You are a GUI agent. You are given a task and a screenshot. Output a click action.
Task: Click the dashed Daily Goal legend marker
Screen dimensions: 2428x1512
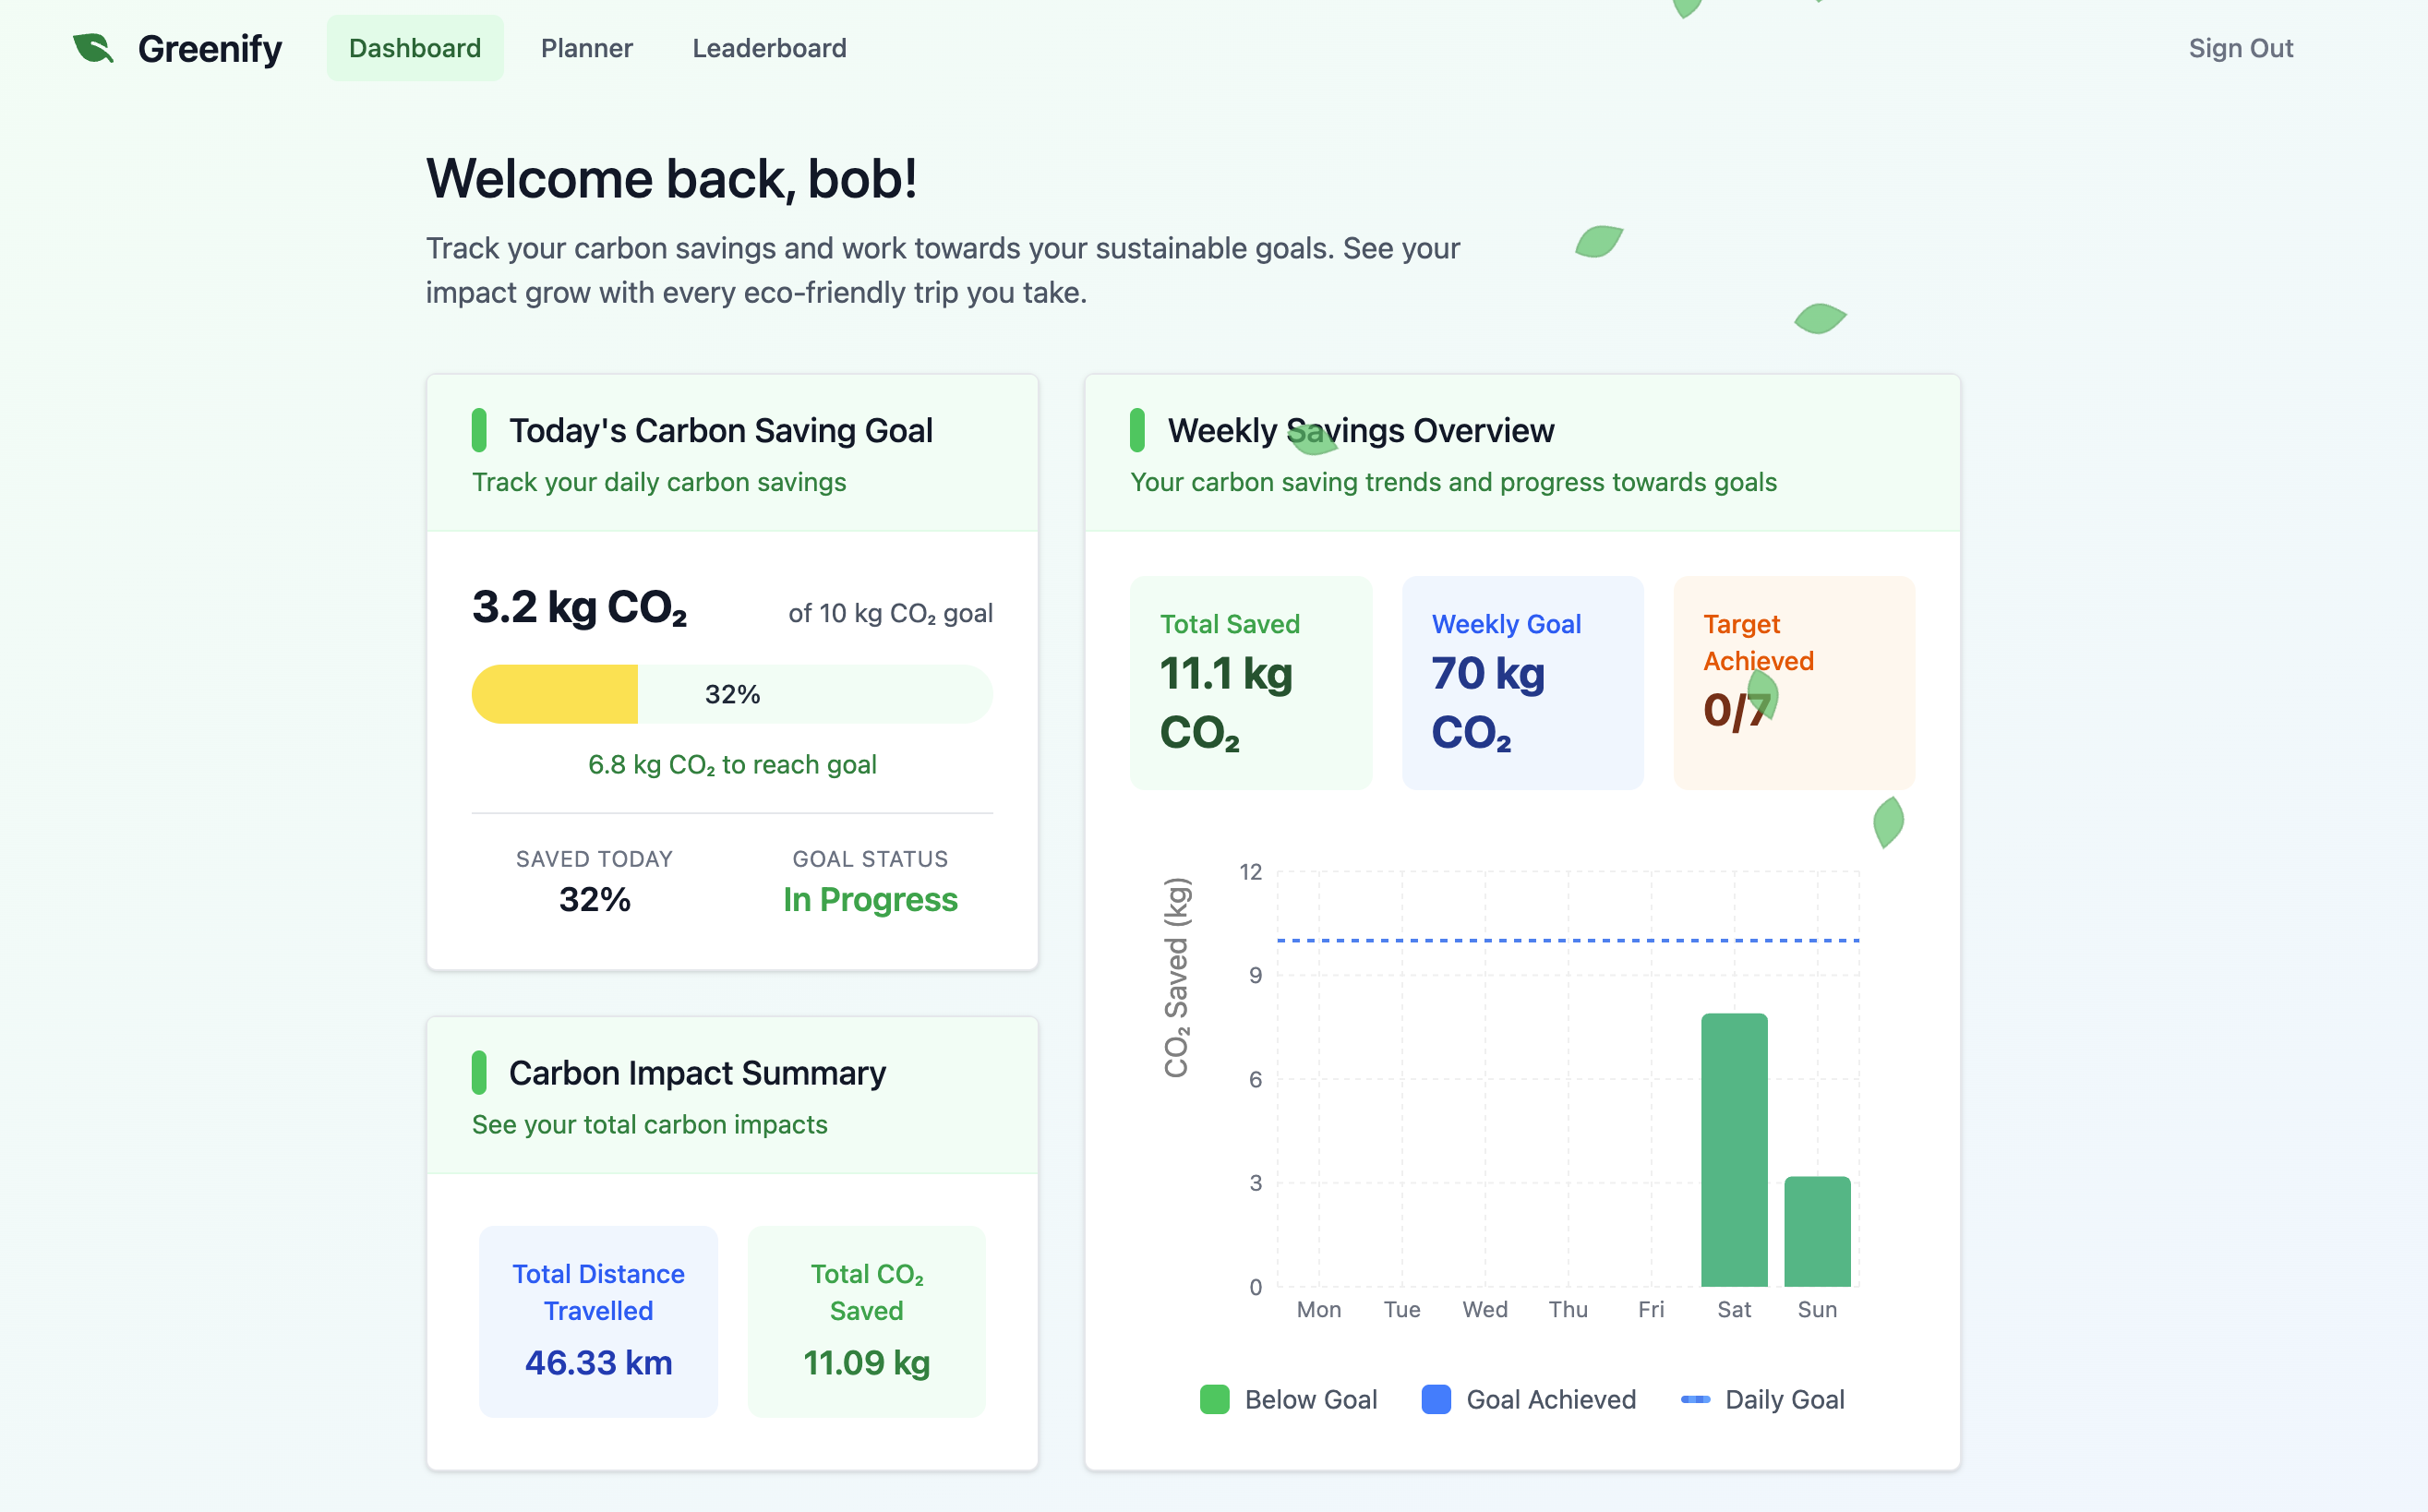click(1696, 1399)
